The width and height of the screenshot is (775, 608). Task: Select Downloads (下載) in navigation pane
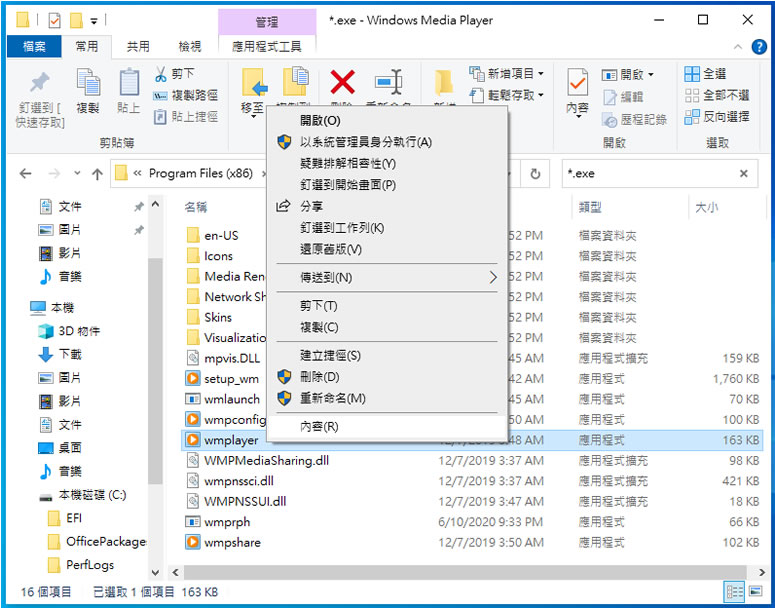click(x=59, y=354)
